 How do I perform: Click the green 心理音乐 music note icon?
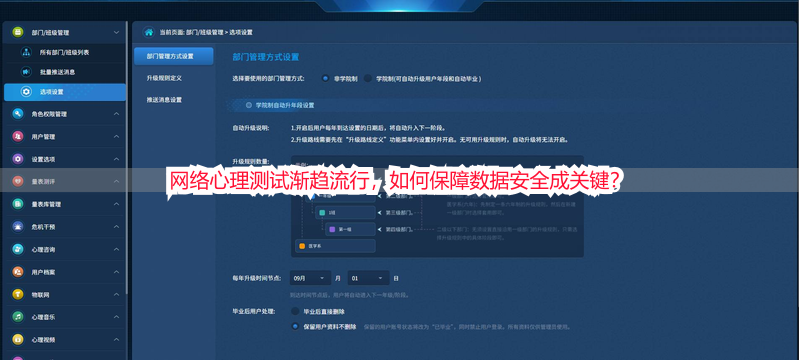coord(18,317)
